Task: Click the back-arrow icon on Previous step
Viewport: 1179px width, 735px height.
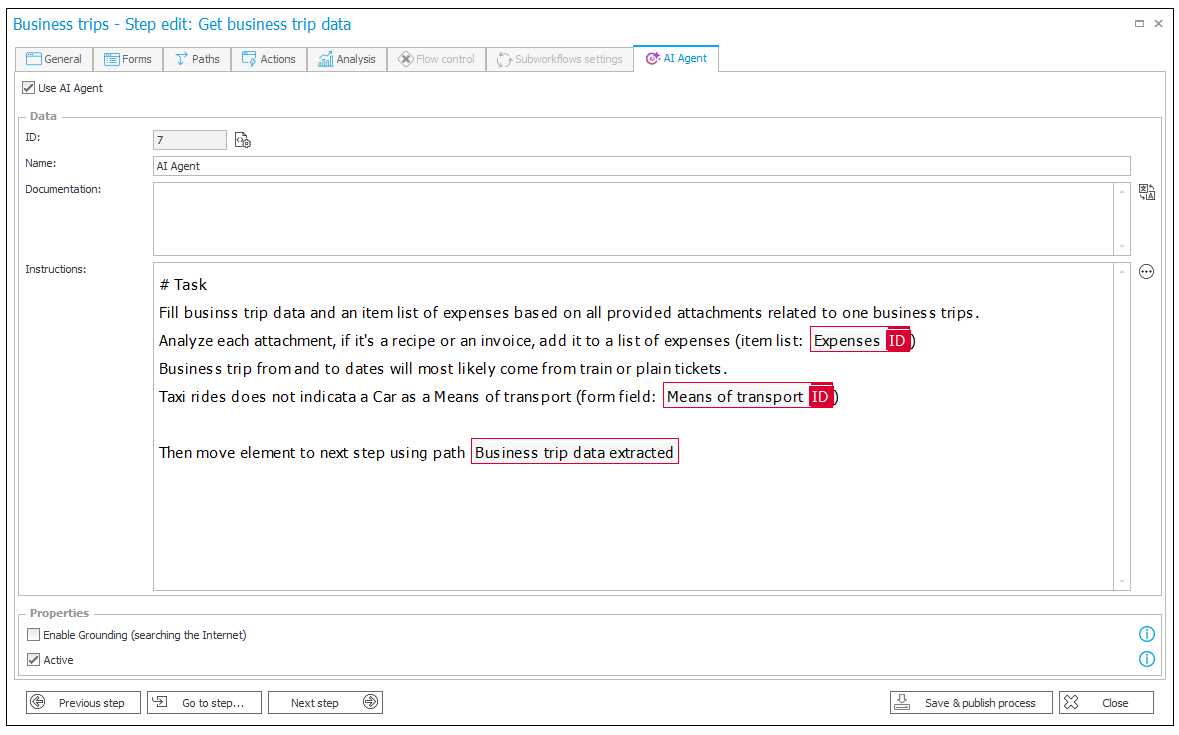Action: point(38,702)
